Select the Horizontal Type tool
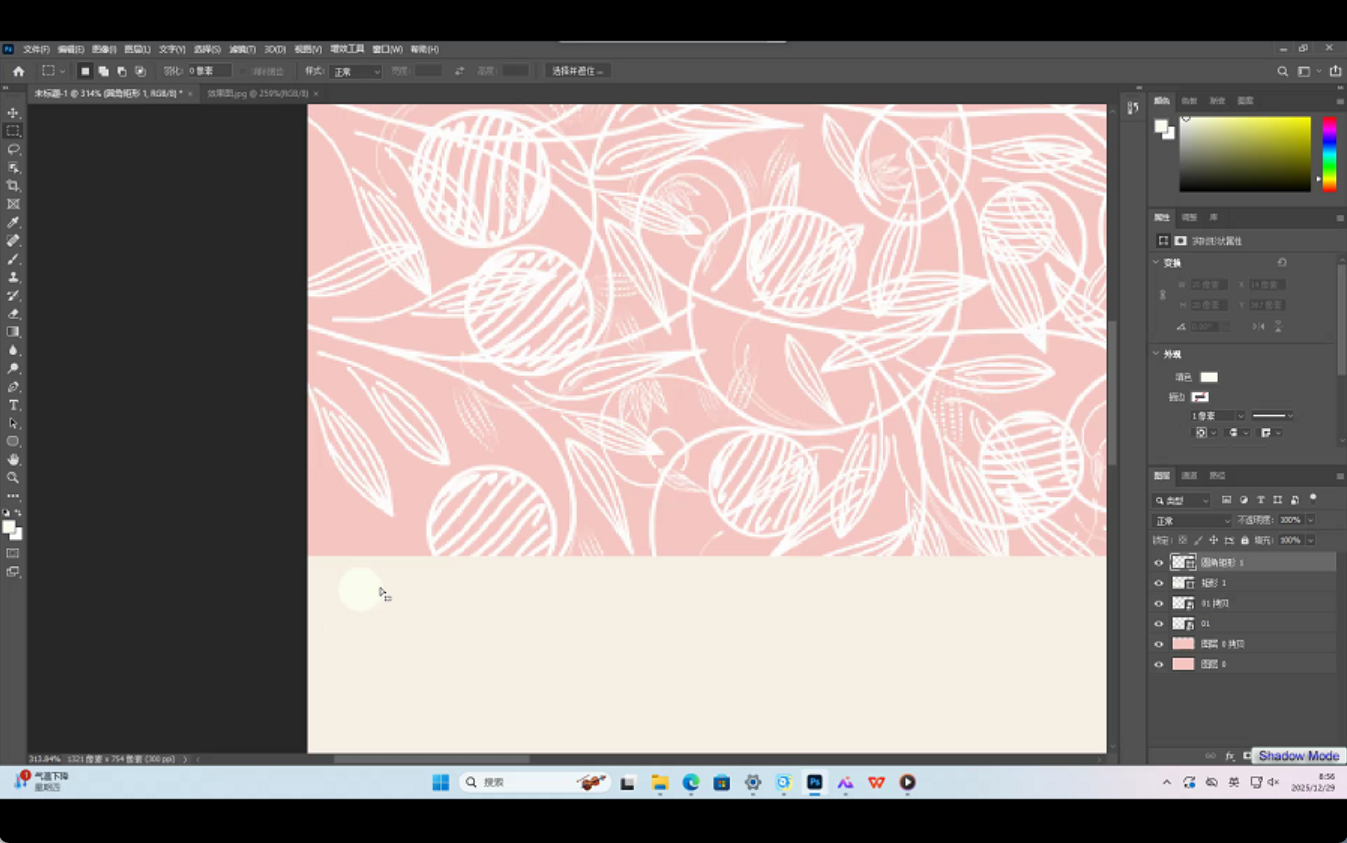The image size is (1347, 843). (x=13, y=405)
